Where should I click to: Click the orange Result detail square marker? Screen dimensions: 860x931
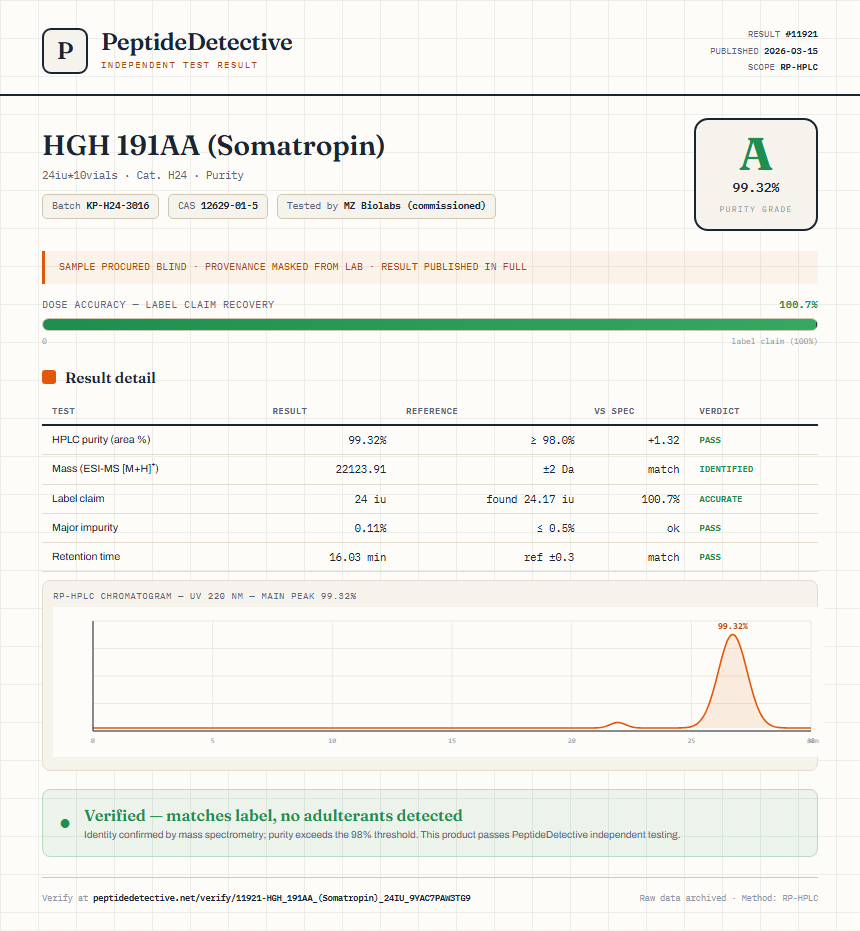pyautogui.click(x=49, y=377)
